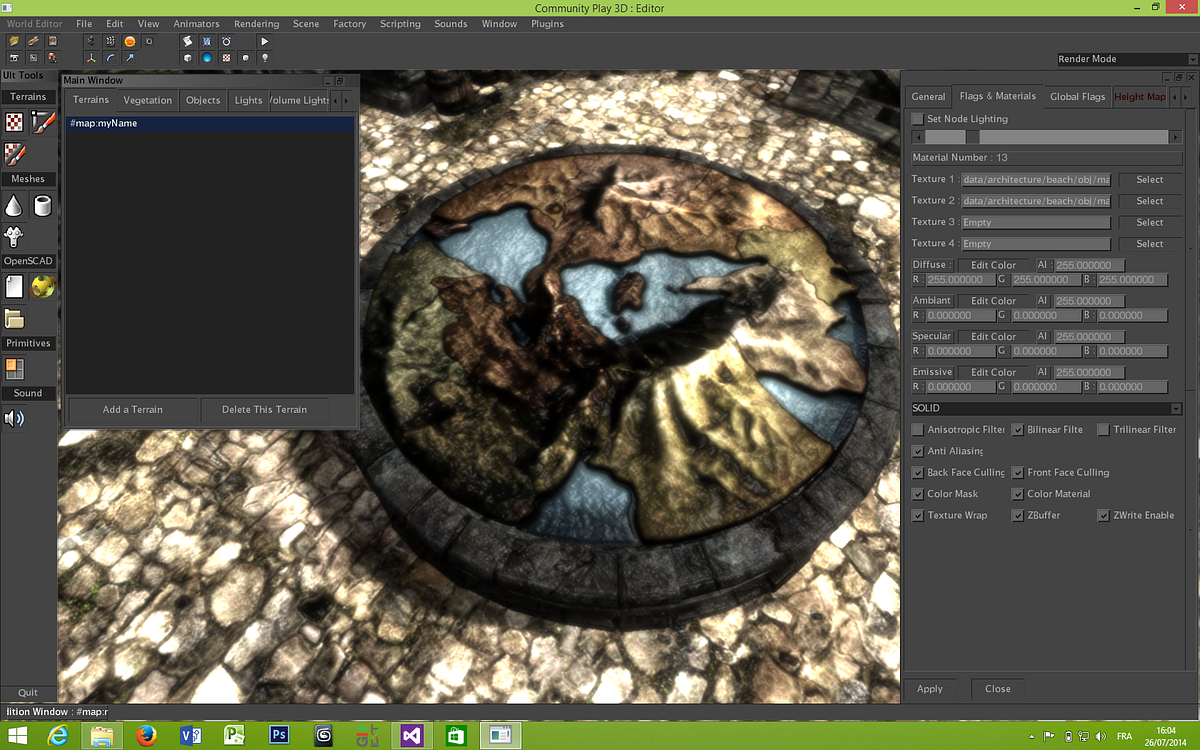Viewport: 1200px width, 750px height.
Task: Enable the Anisotropic Filter checkbox
Action: click(x=917, y=429)
